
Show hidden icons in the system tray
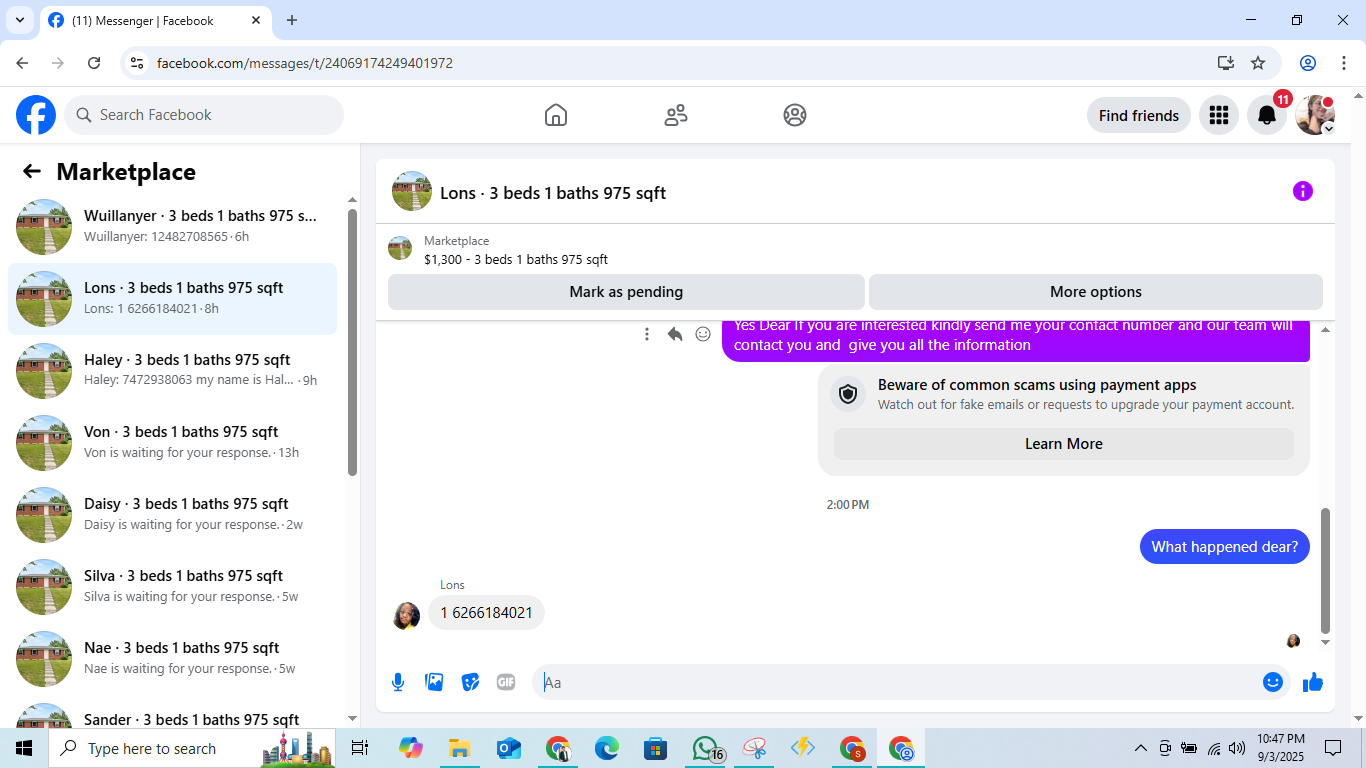click(x=1140, y=748)
